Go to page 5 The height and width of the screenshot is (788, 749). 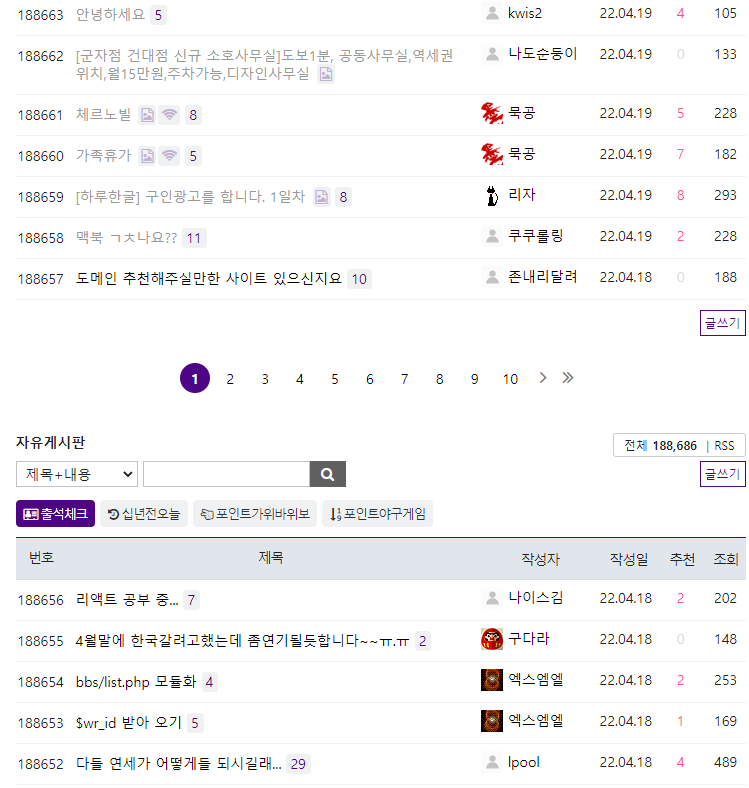click(x=335, y=379)
